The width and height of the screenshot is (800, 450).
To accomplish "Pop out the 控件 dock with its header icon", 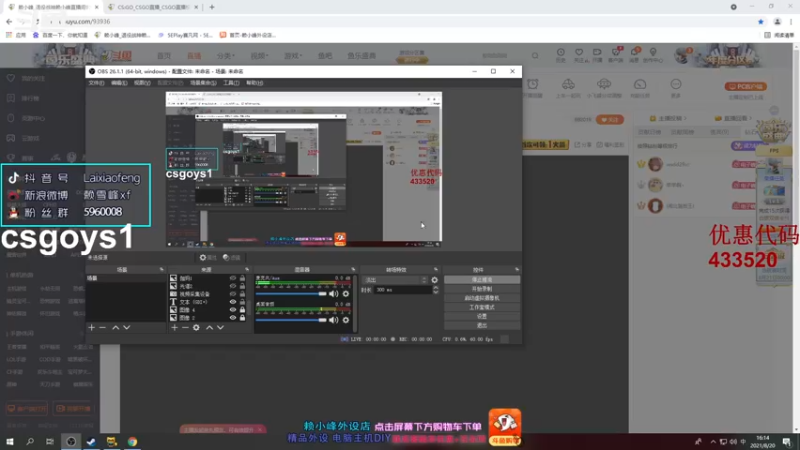I will (x=517, y=269).
